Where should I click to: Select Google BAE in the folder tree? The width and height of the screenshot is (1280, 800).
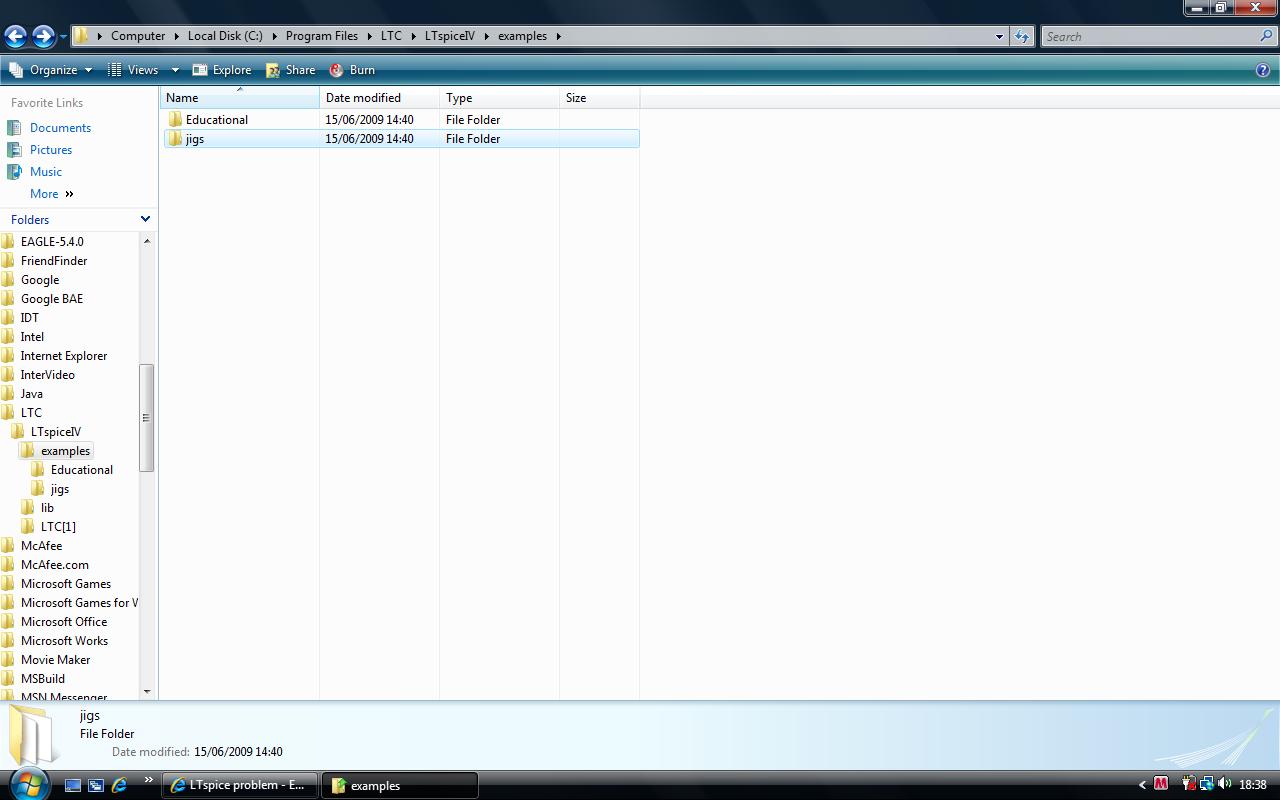tap(52, 299)
